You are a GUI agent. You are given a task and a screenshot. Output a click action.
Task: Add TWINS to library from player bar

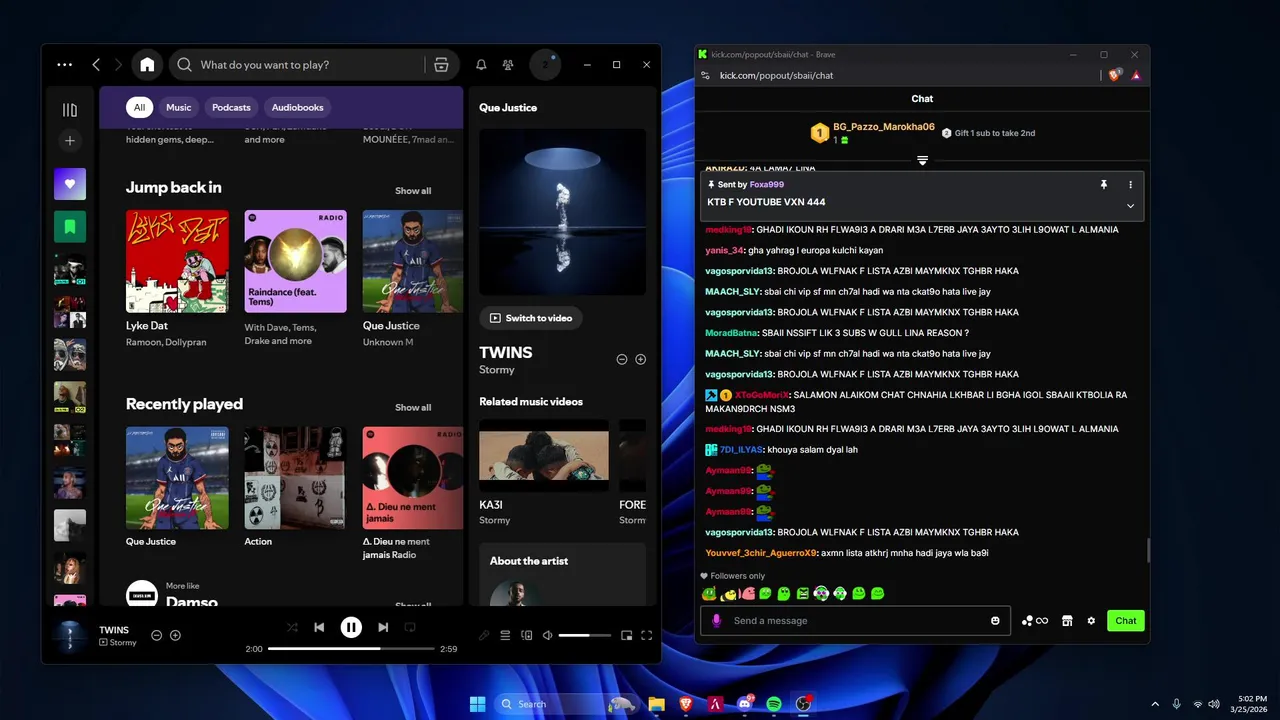tap(175, 635)
